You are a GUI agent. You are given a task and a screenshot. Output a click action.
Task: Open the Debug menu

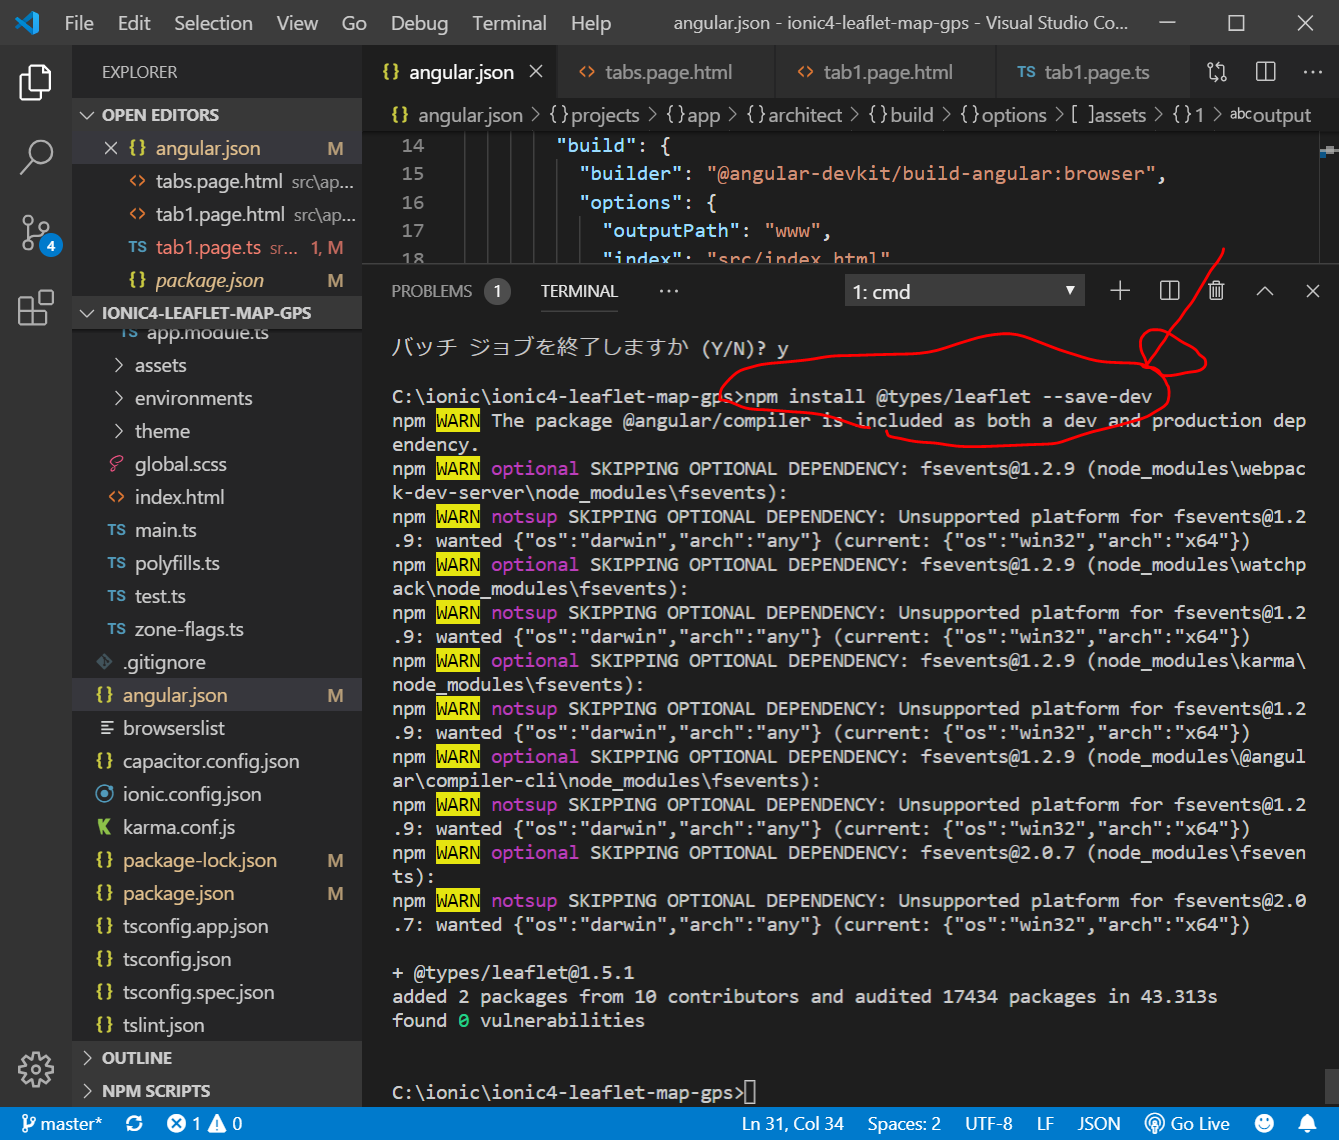click(419, 23)
